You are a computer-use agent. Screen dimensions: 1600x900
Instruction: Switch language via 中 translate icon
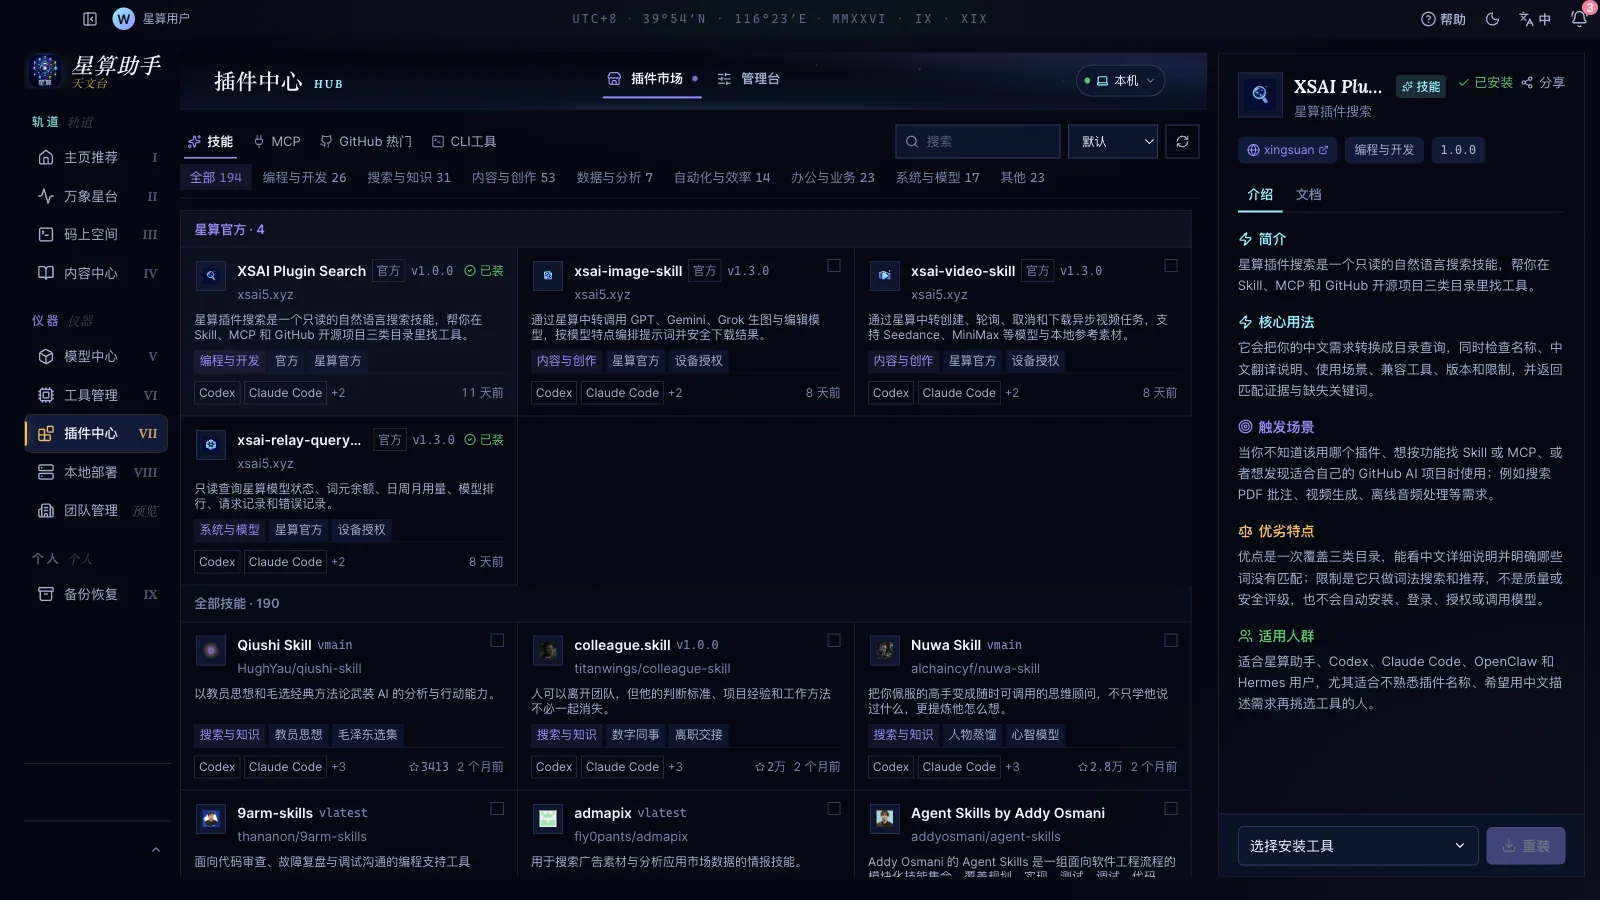point(1535,19)
